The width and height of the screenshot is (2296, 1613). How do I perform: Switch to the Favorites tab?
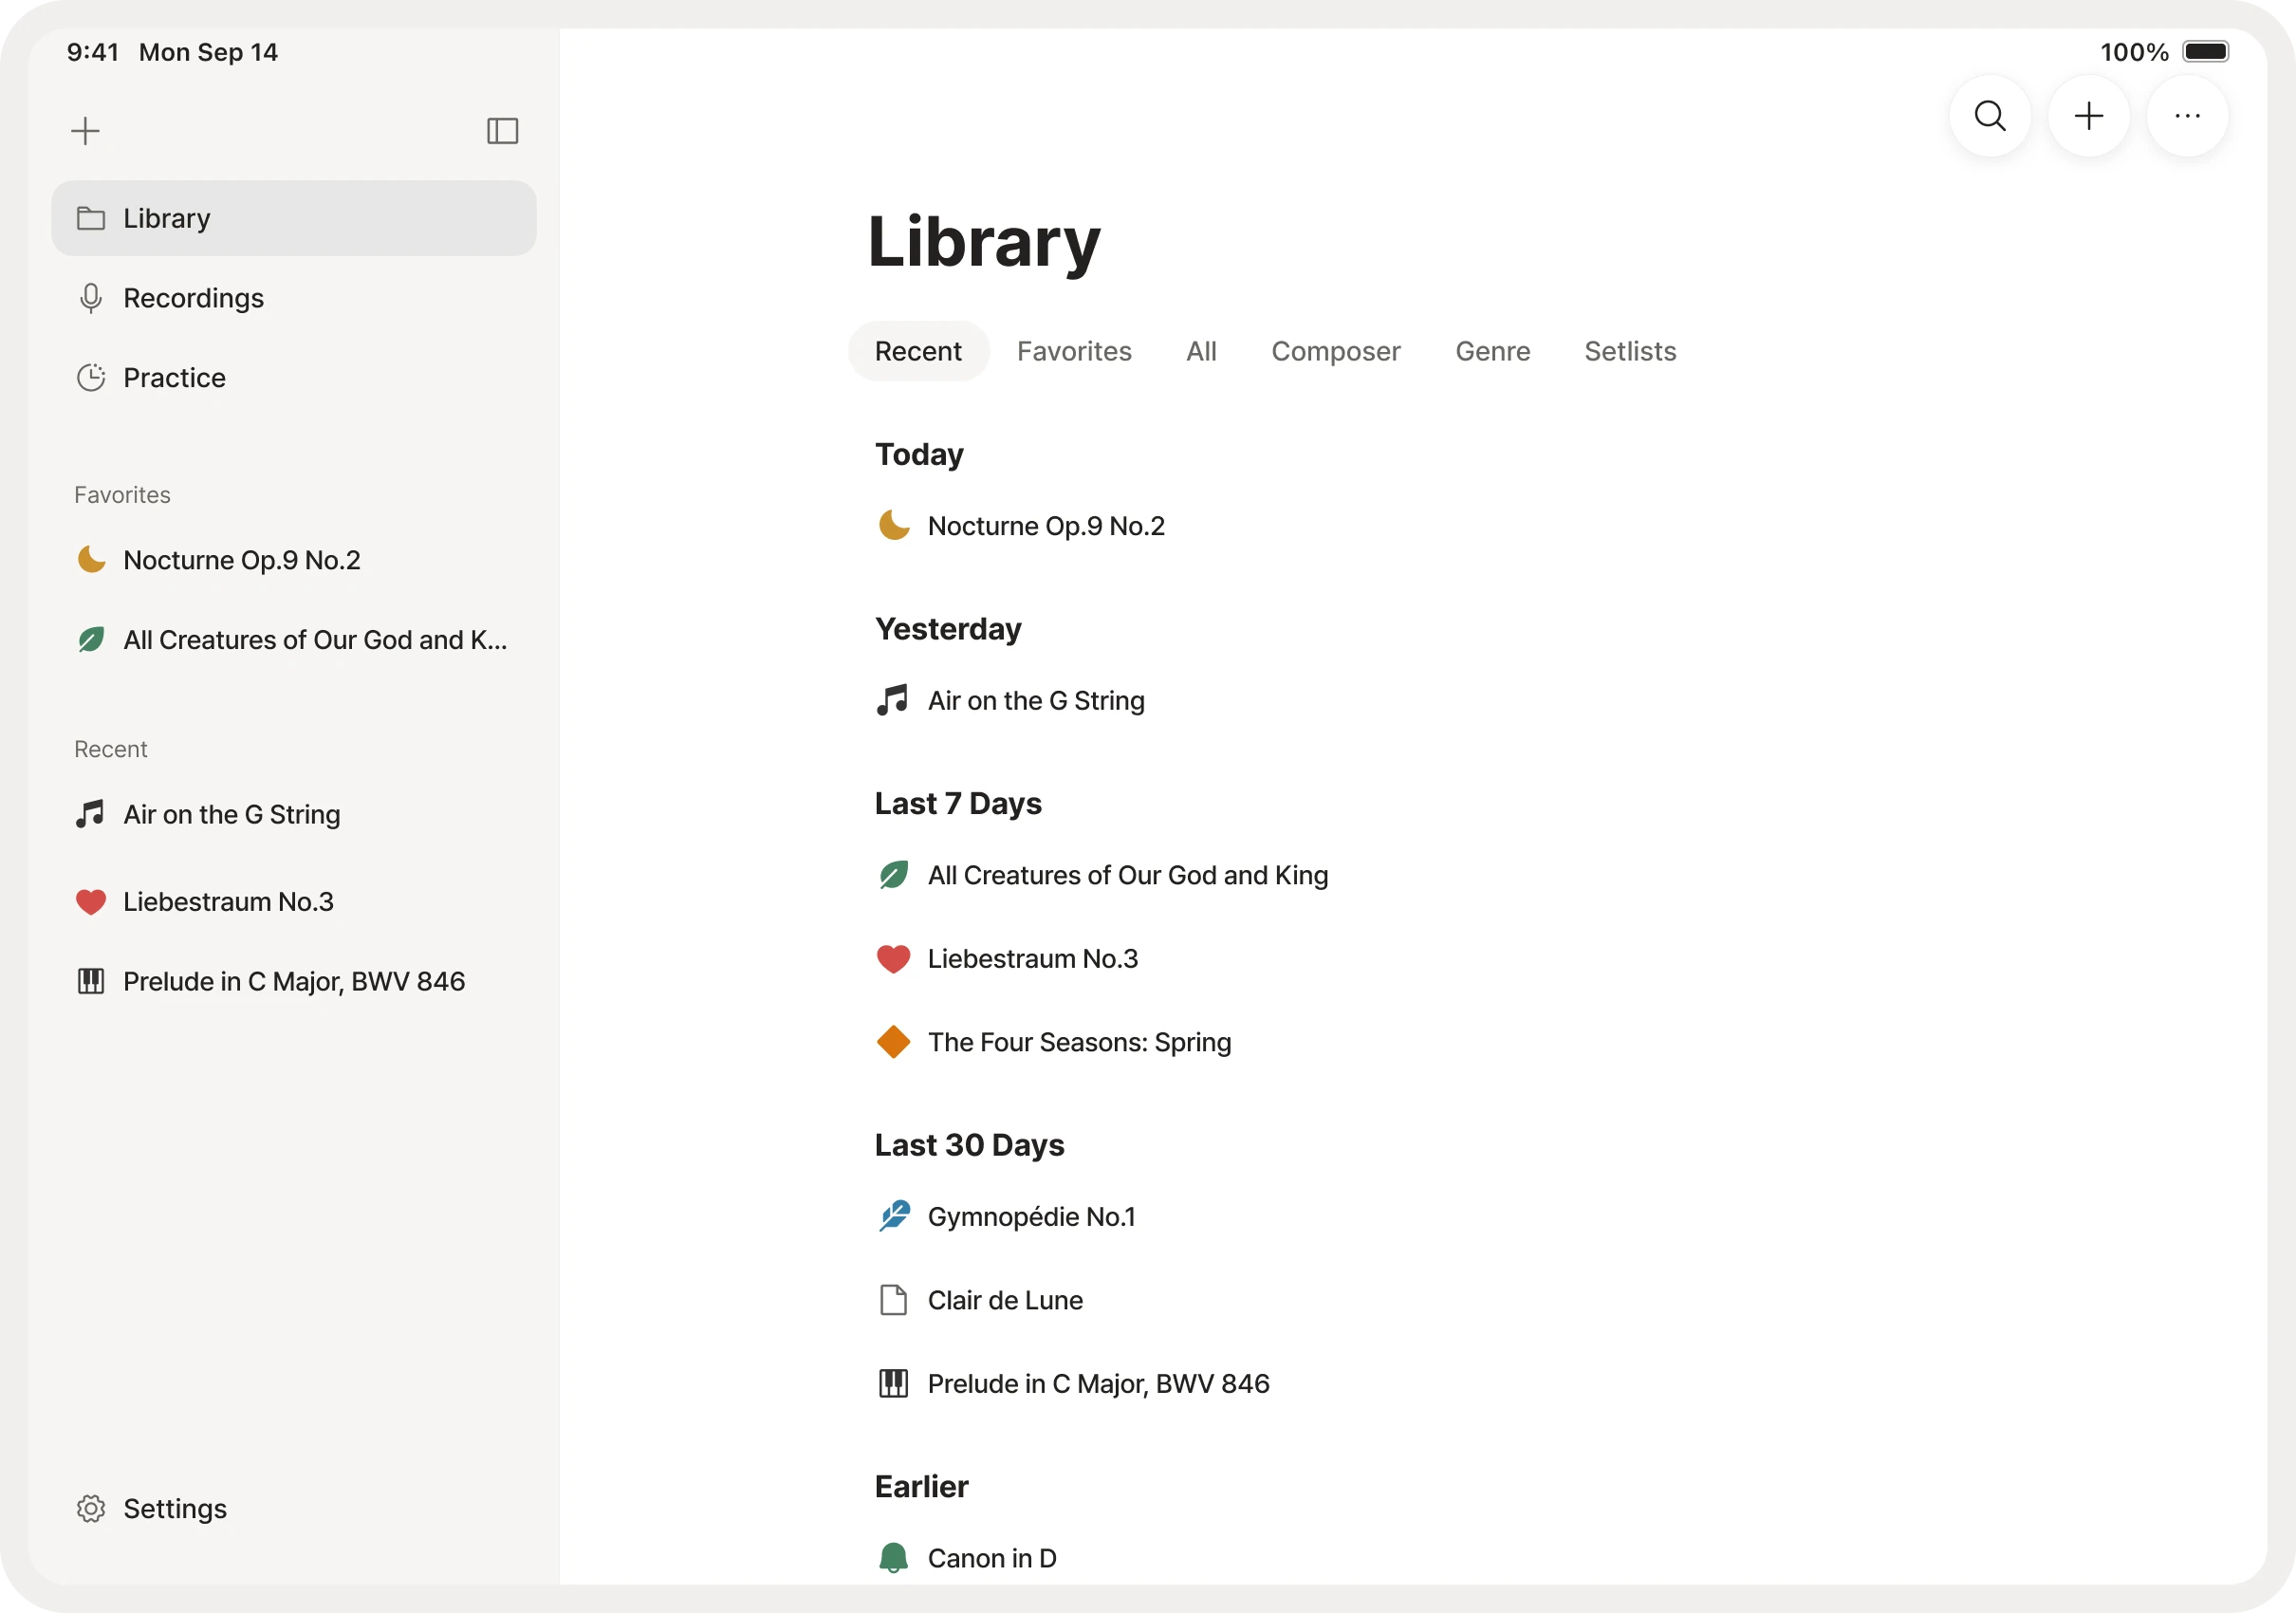click(1074, 351)
